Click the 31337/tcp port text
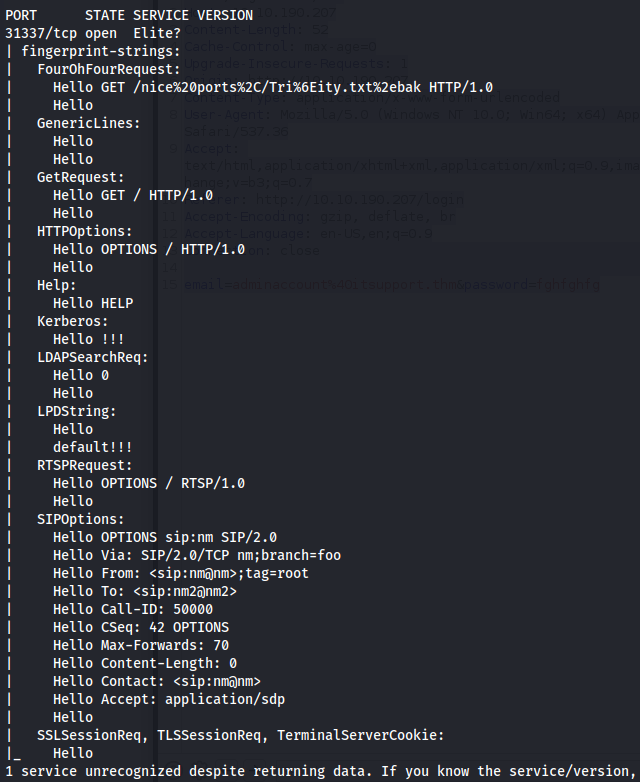The image size is (640, 782). [x=41, y=33]
